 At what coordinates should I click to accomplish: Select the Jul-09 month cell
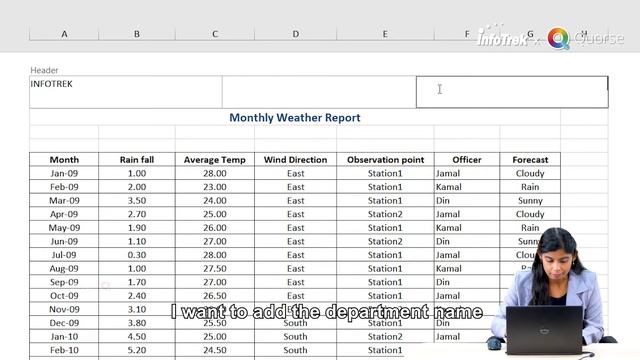[64, 255]
